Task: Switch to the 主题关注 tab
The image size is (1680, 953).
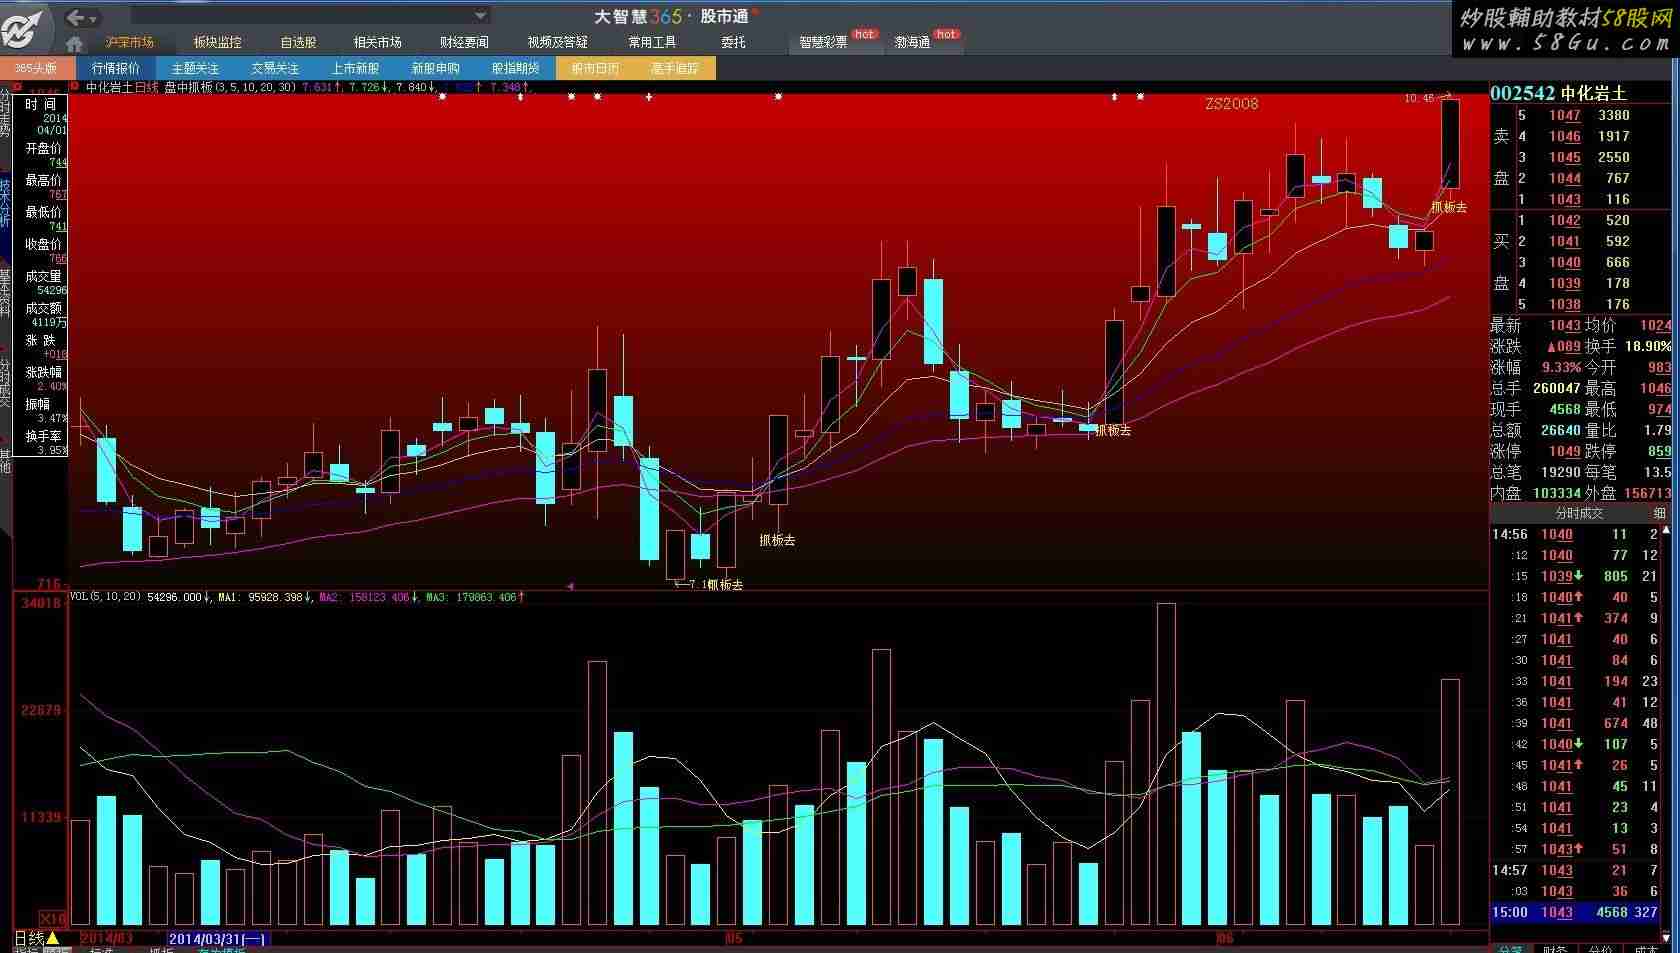Action: coord(195,68)
